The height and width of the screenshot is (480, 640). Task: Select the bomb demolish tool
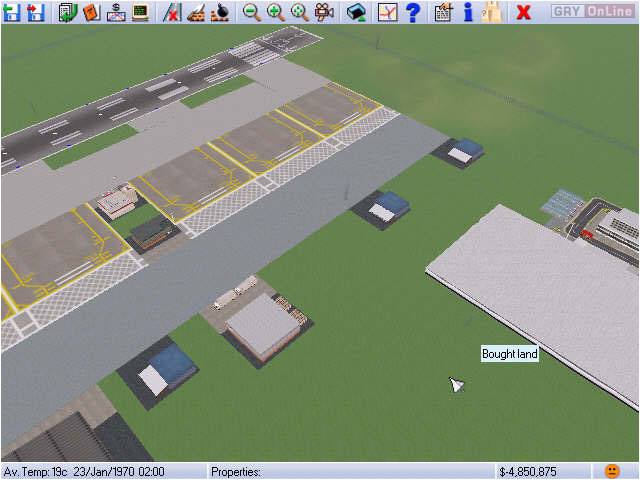(220, 12)
